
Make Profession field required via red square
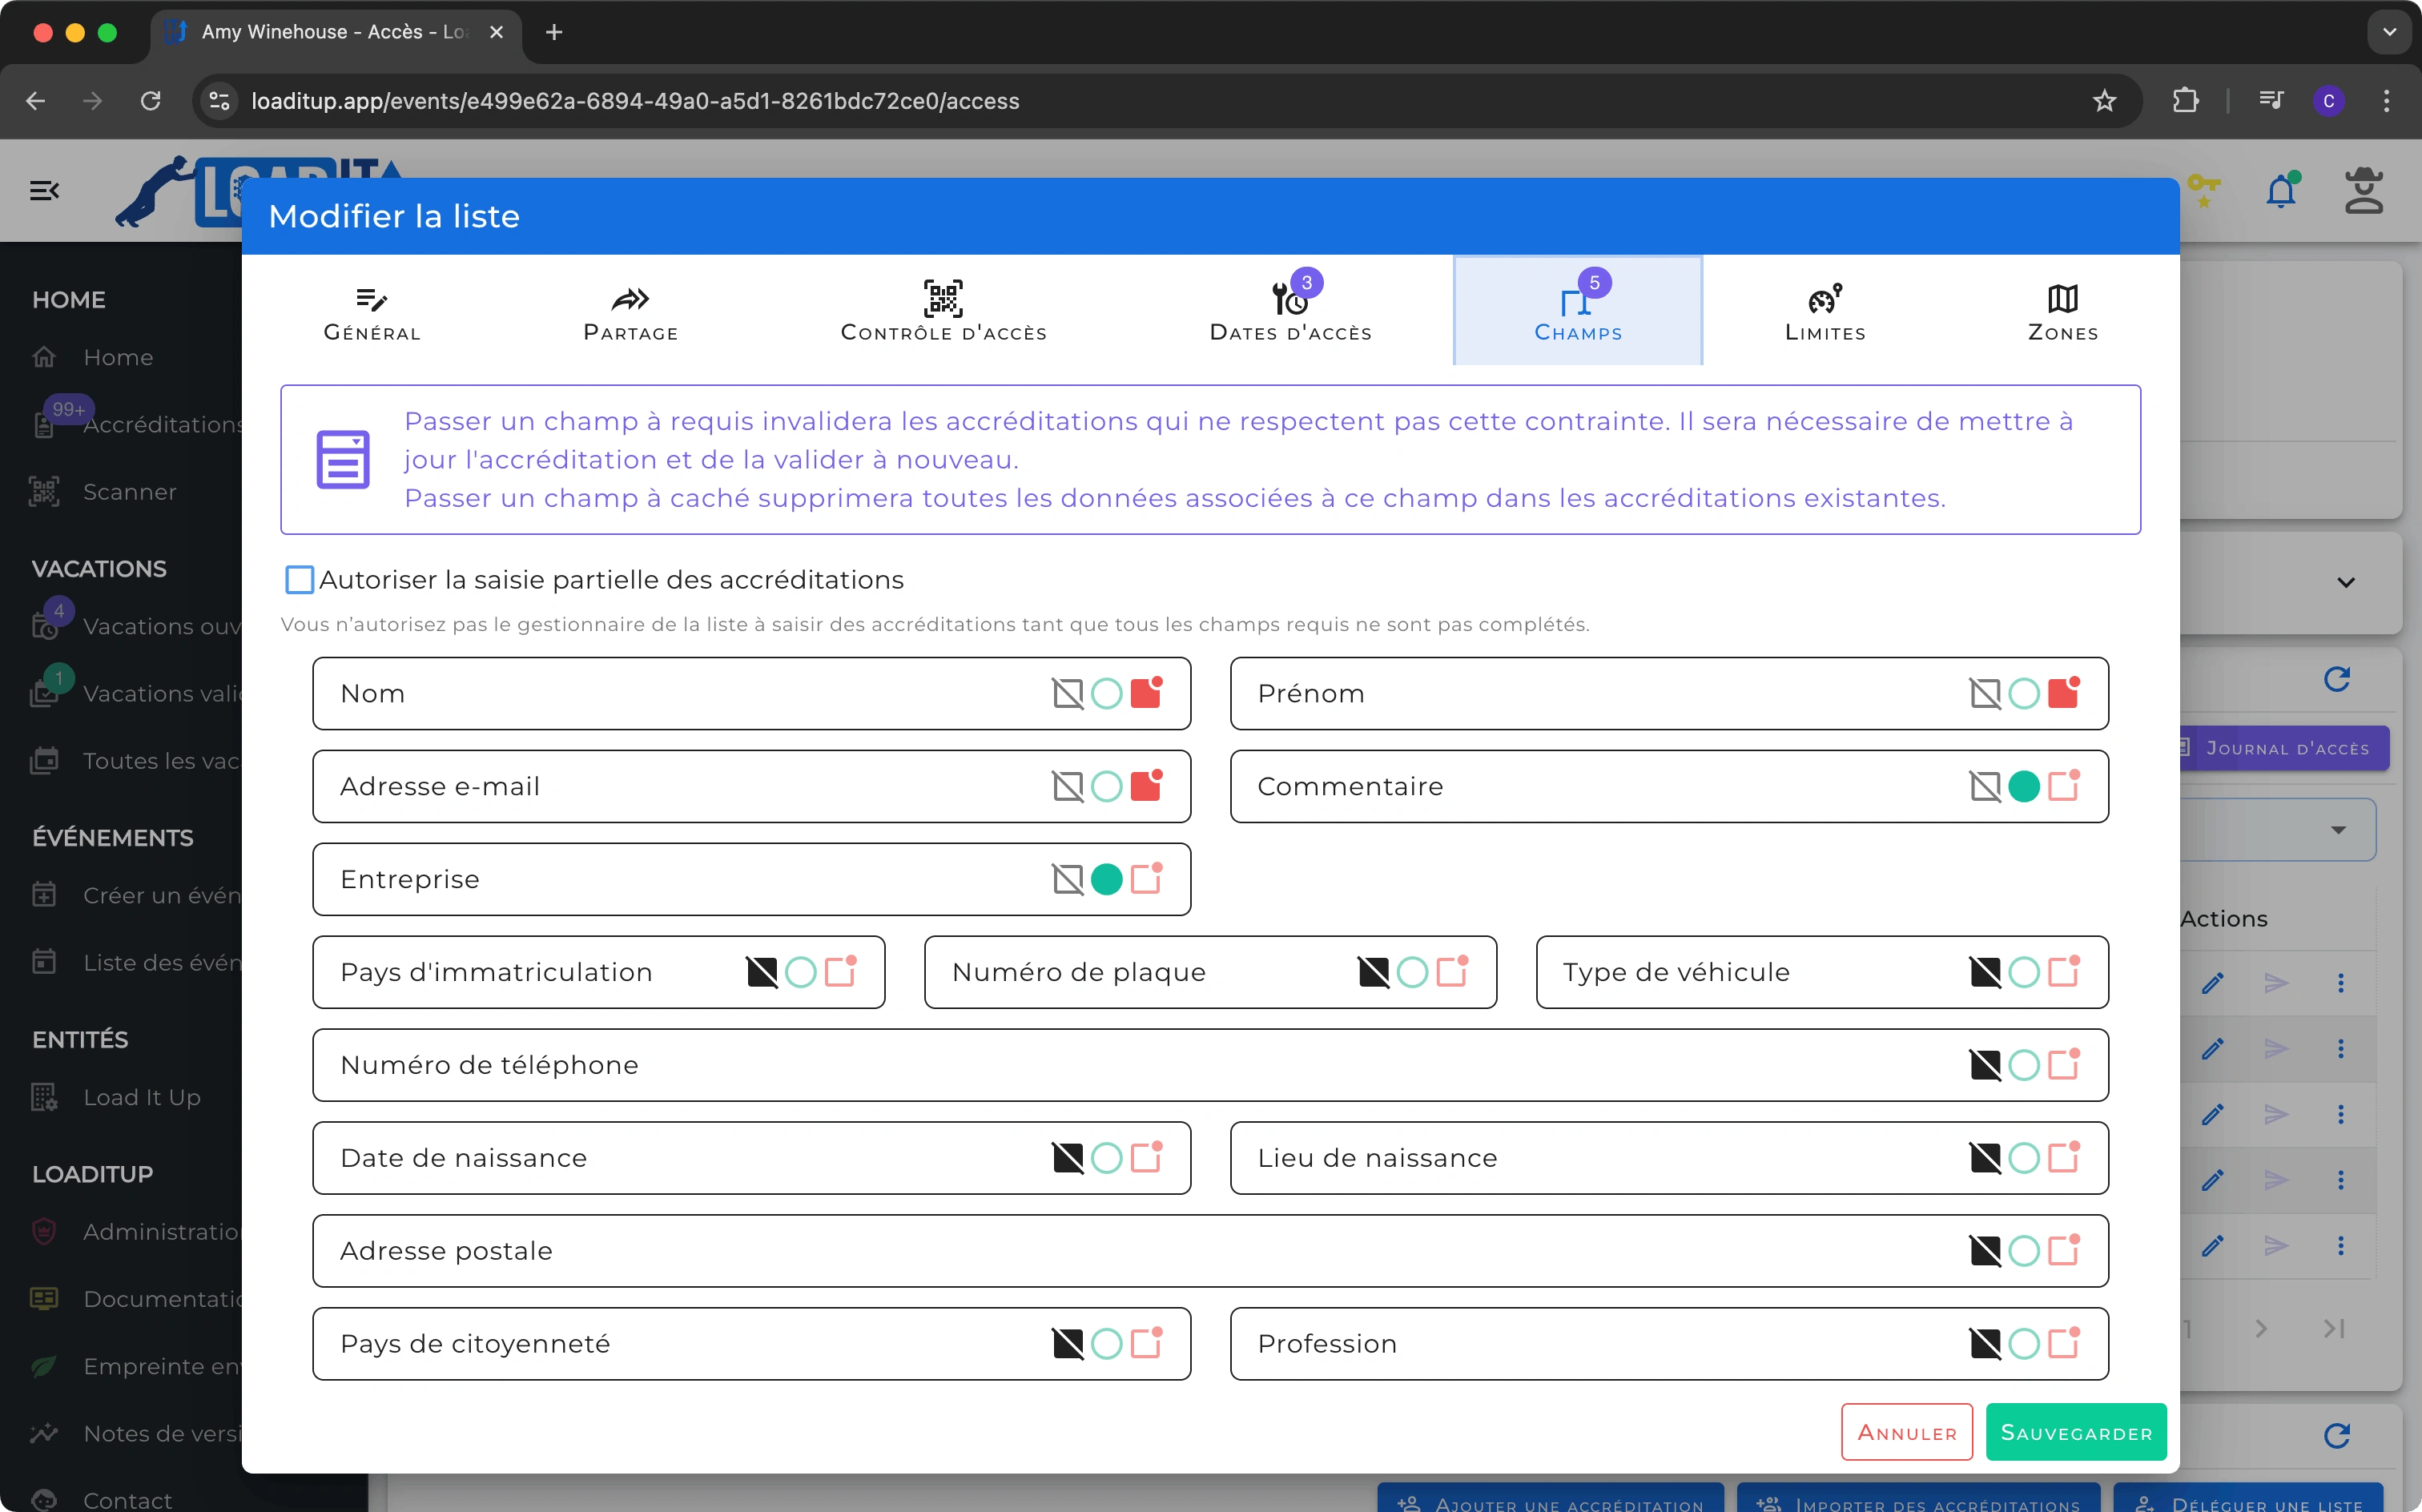click(x=2063, y=1343)
